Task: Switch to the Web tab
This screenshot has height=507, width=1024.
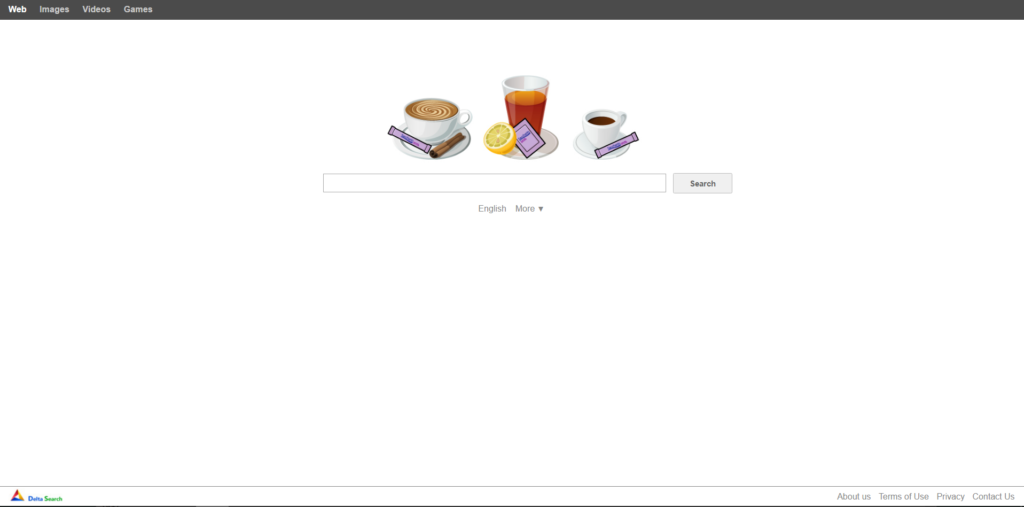Action: [x=17, y=9]
